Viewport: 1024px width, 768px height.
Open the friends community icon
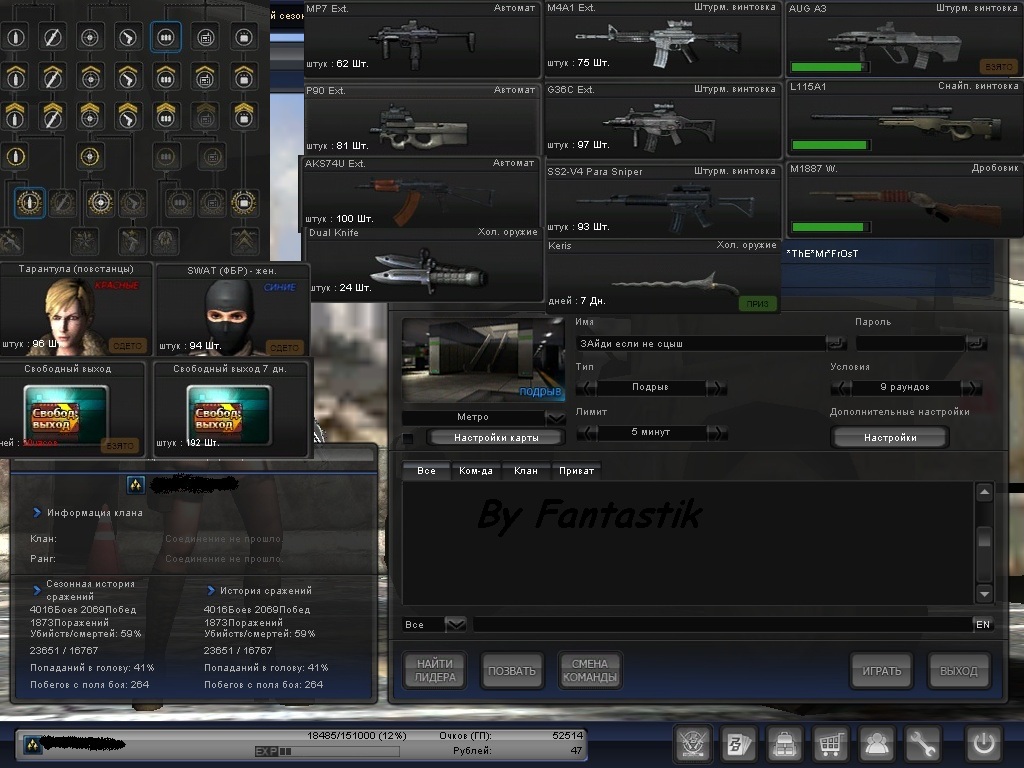[x=876, y=743]
